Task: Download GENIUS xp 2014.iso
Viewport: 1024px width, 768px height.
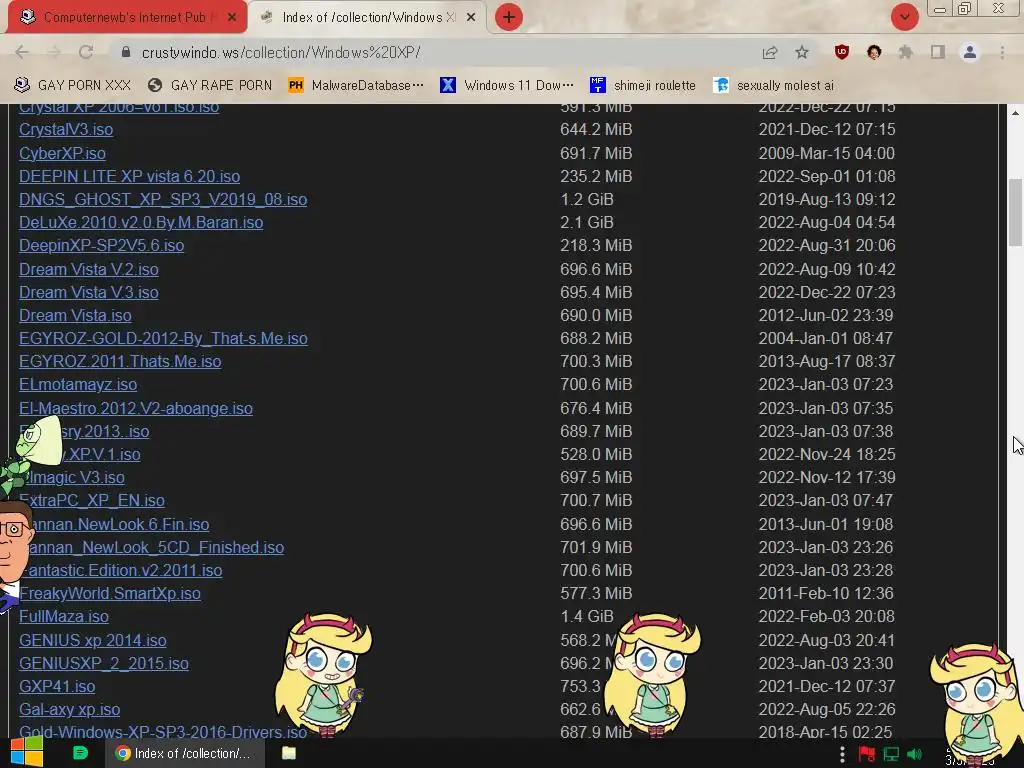Action: click(93, 640)
